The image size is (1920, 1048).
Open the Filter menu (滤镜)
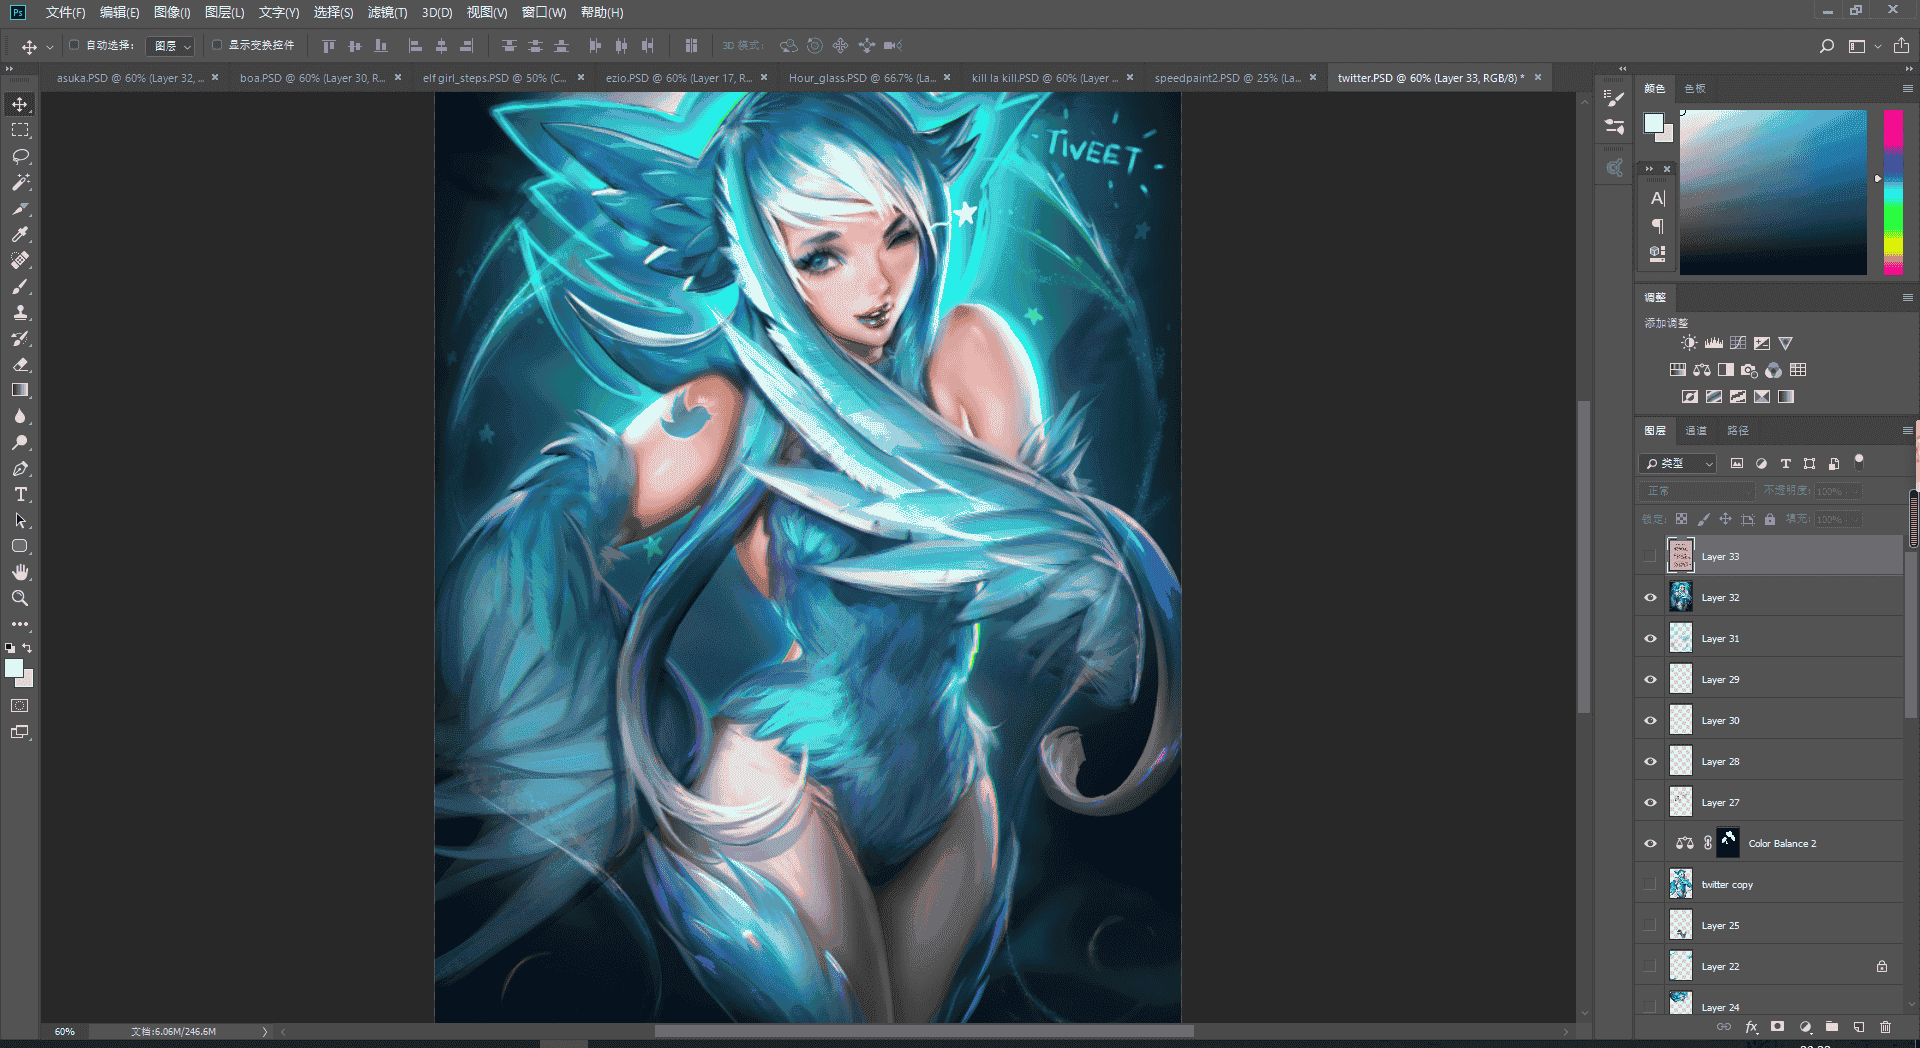click(x=387, y=13)
